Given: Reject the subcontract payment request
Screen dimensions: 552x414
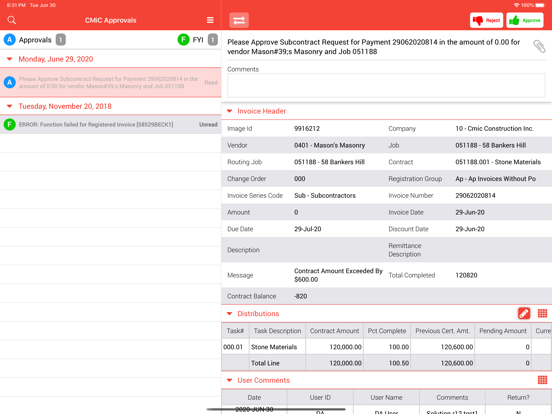Looking at the screenshot, I should point(486,20).
